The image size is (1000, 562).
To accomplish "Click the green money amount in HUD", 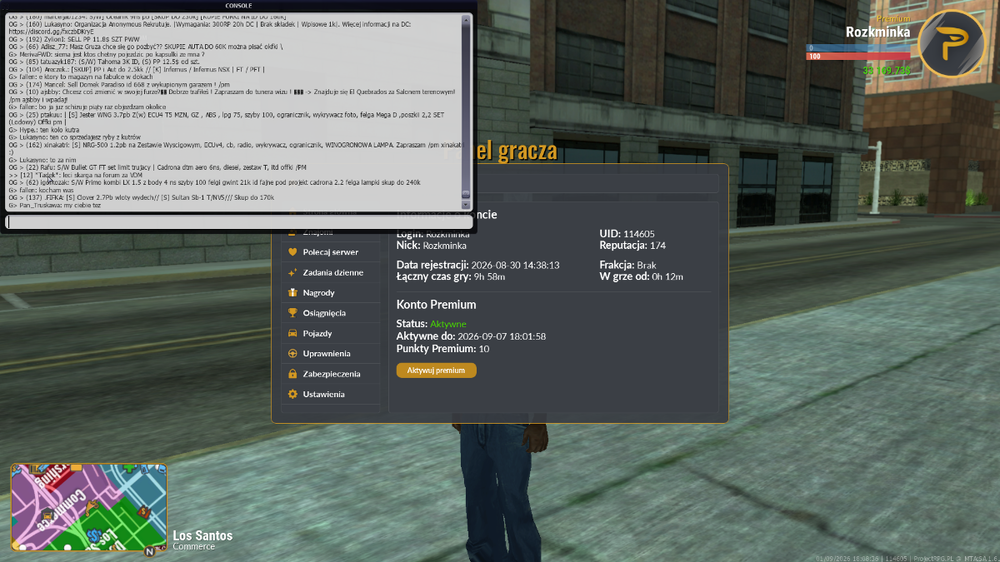I will 886,70.
